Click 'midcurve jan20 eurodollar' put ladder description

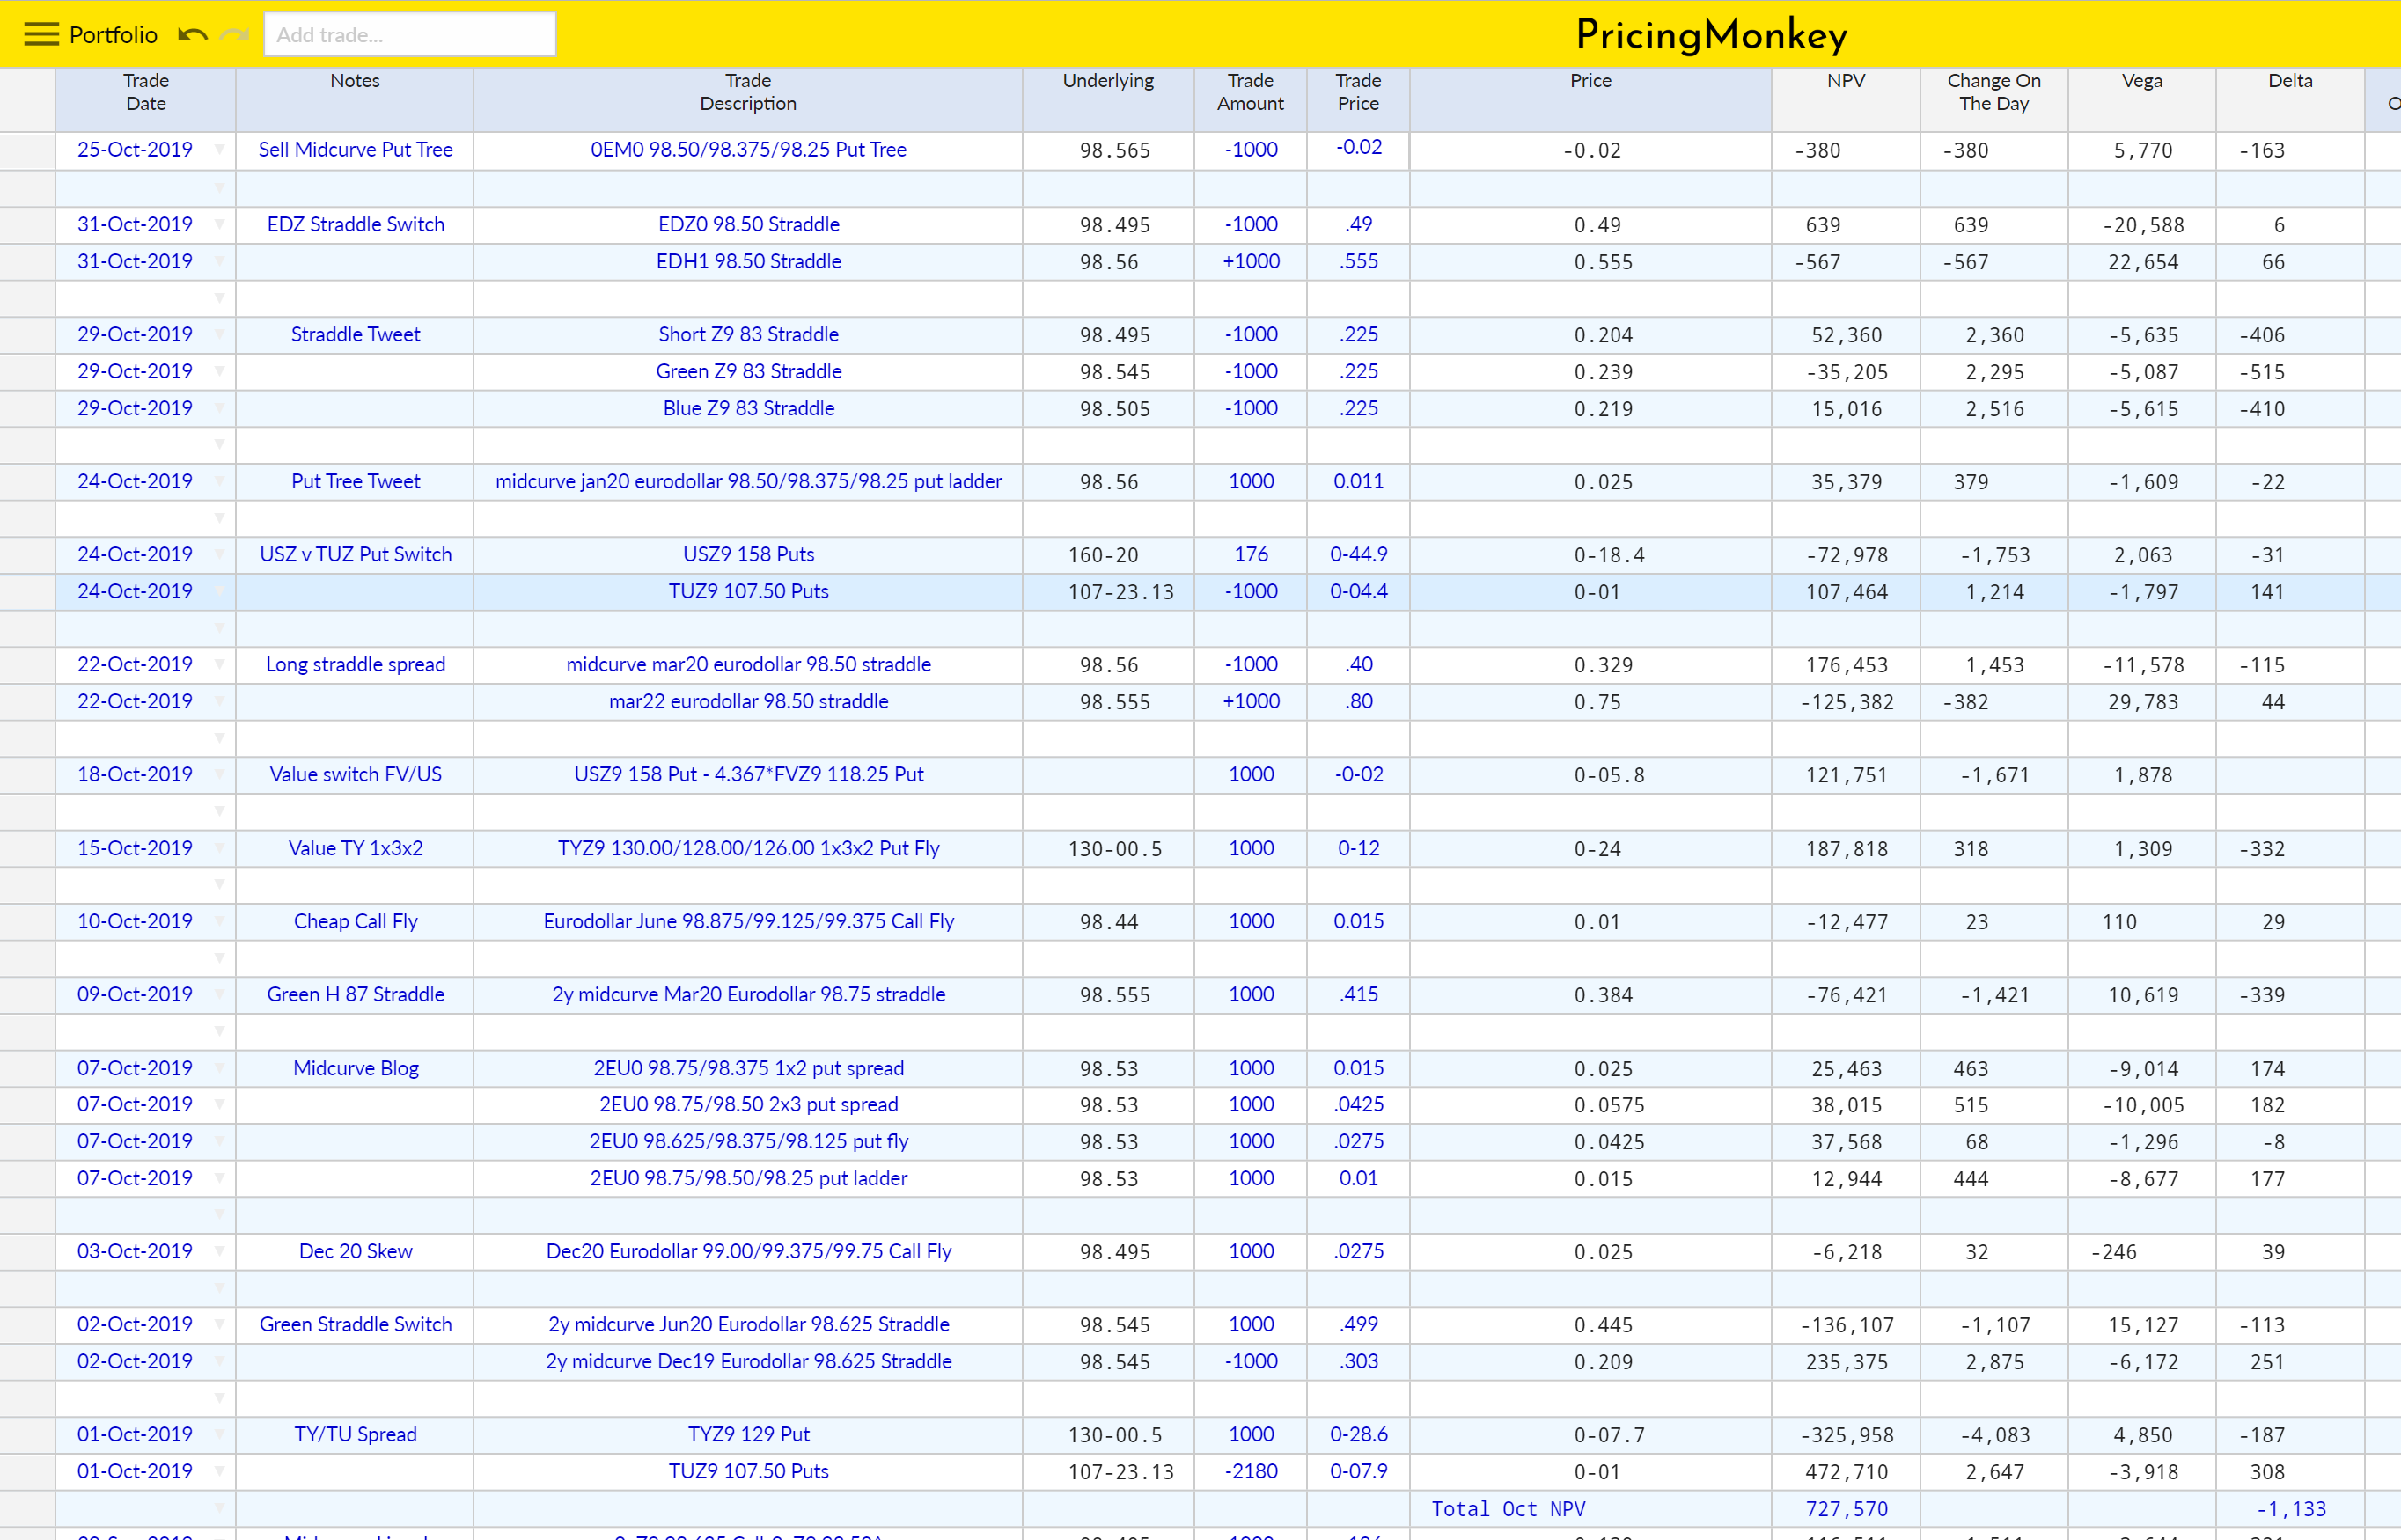coord(748,482)
